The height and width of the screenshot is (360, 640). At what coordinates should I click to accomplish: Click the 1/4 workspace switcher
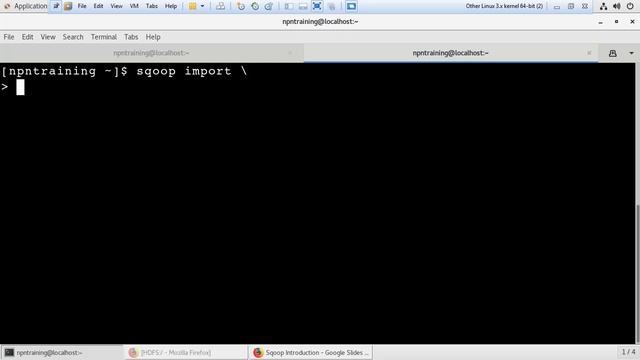click(x=628, y=352)
